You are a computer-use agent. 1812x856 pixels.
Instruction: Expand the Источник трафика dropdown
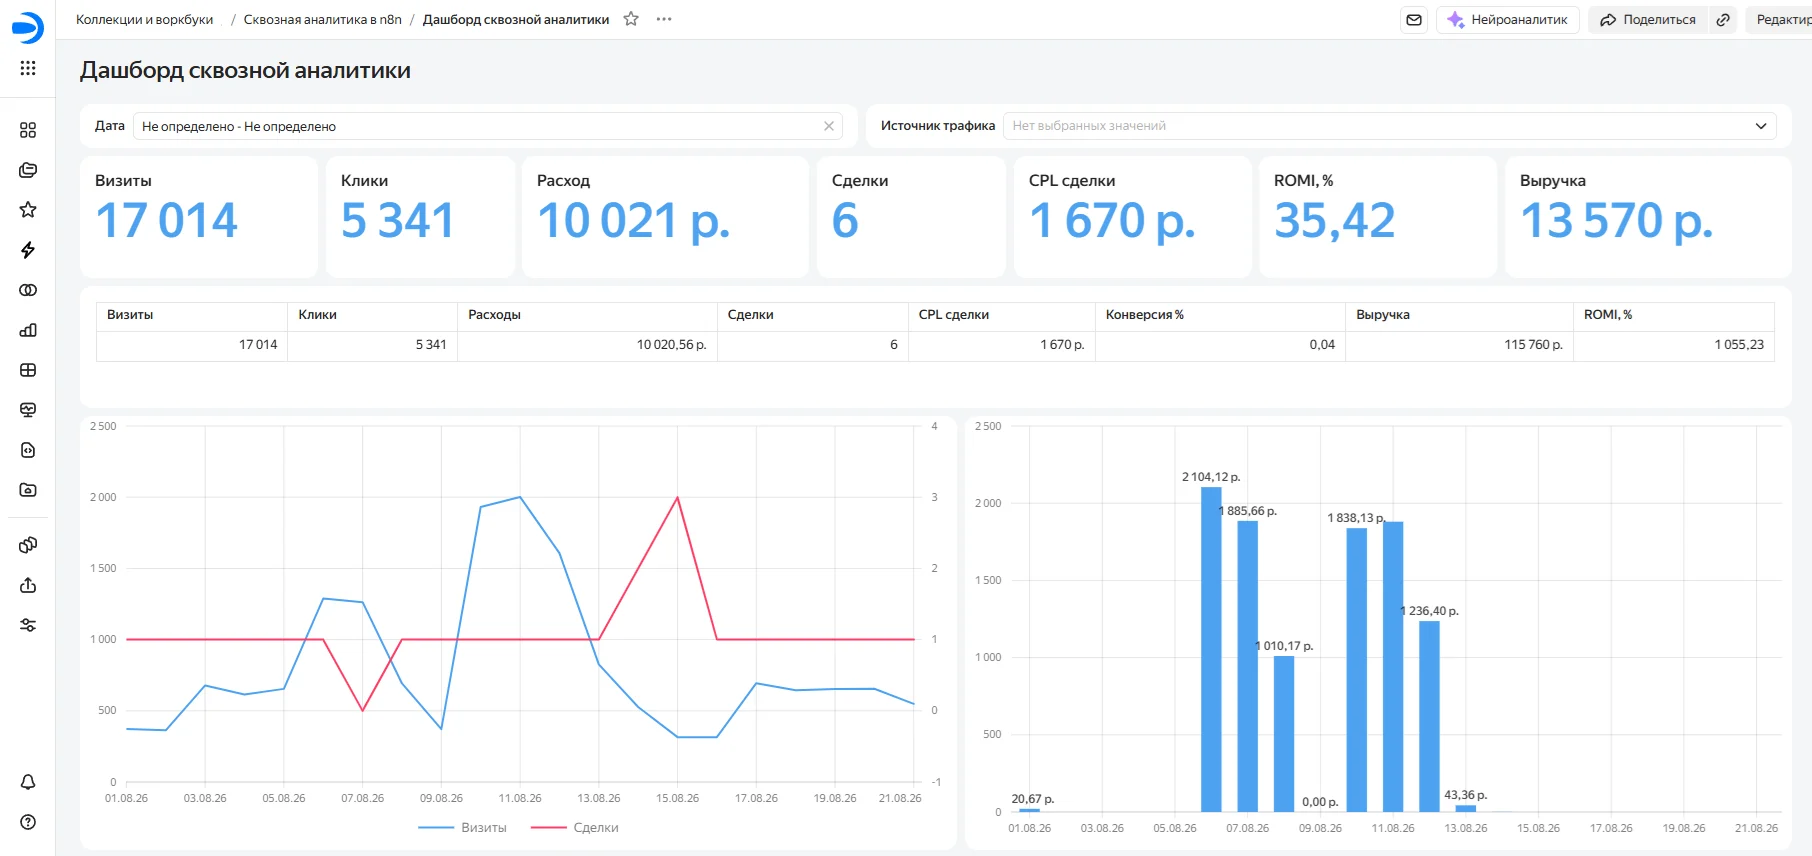(1390, 126)
